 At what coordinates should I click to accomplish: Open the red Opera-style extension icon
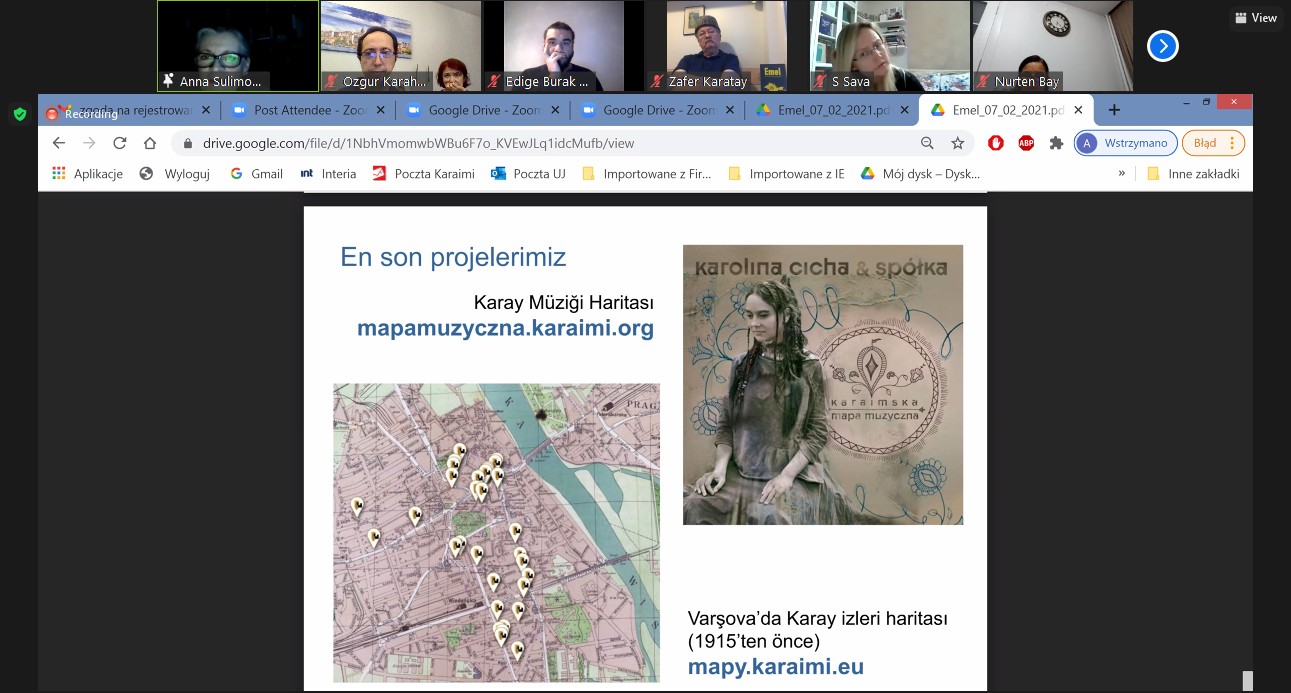(996, 143)
